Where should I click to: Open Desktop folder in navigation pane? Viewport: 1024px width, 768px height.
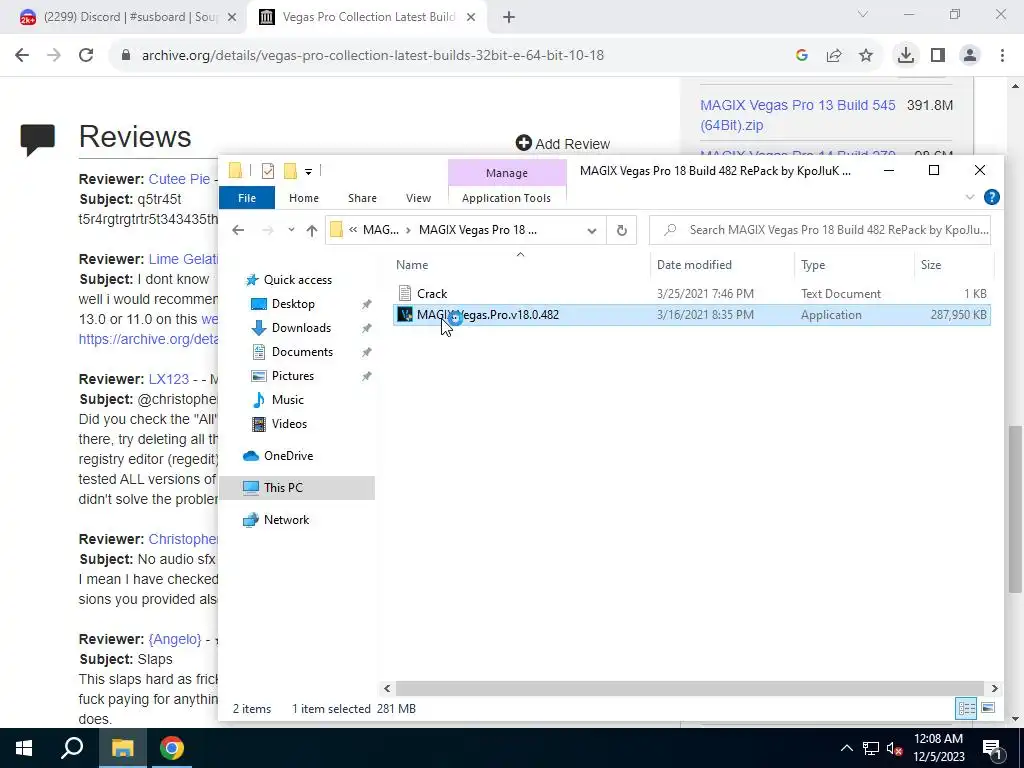coord(293,304)
